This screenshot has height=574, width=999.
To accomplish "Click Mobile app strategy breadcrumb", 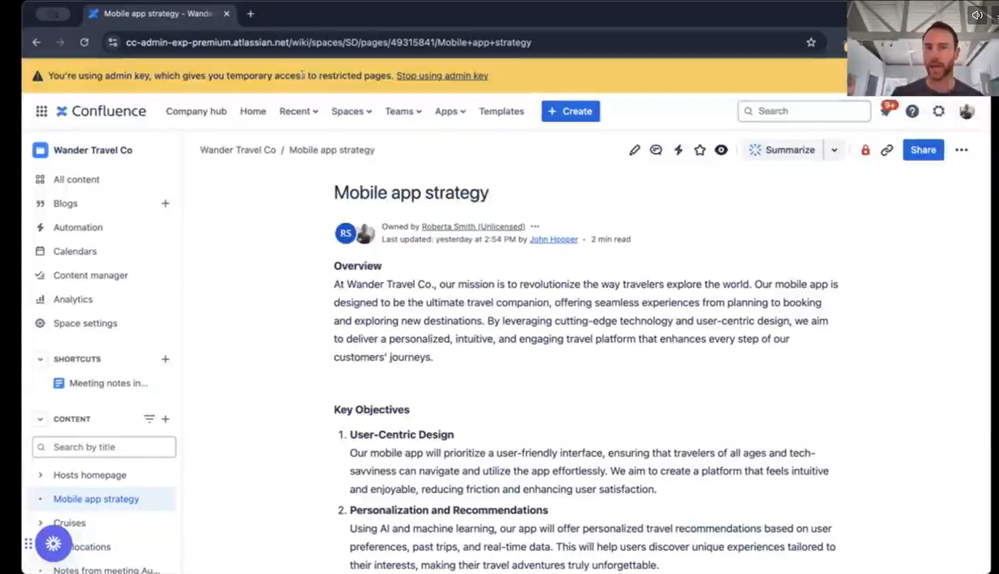I will click(332, 150).
